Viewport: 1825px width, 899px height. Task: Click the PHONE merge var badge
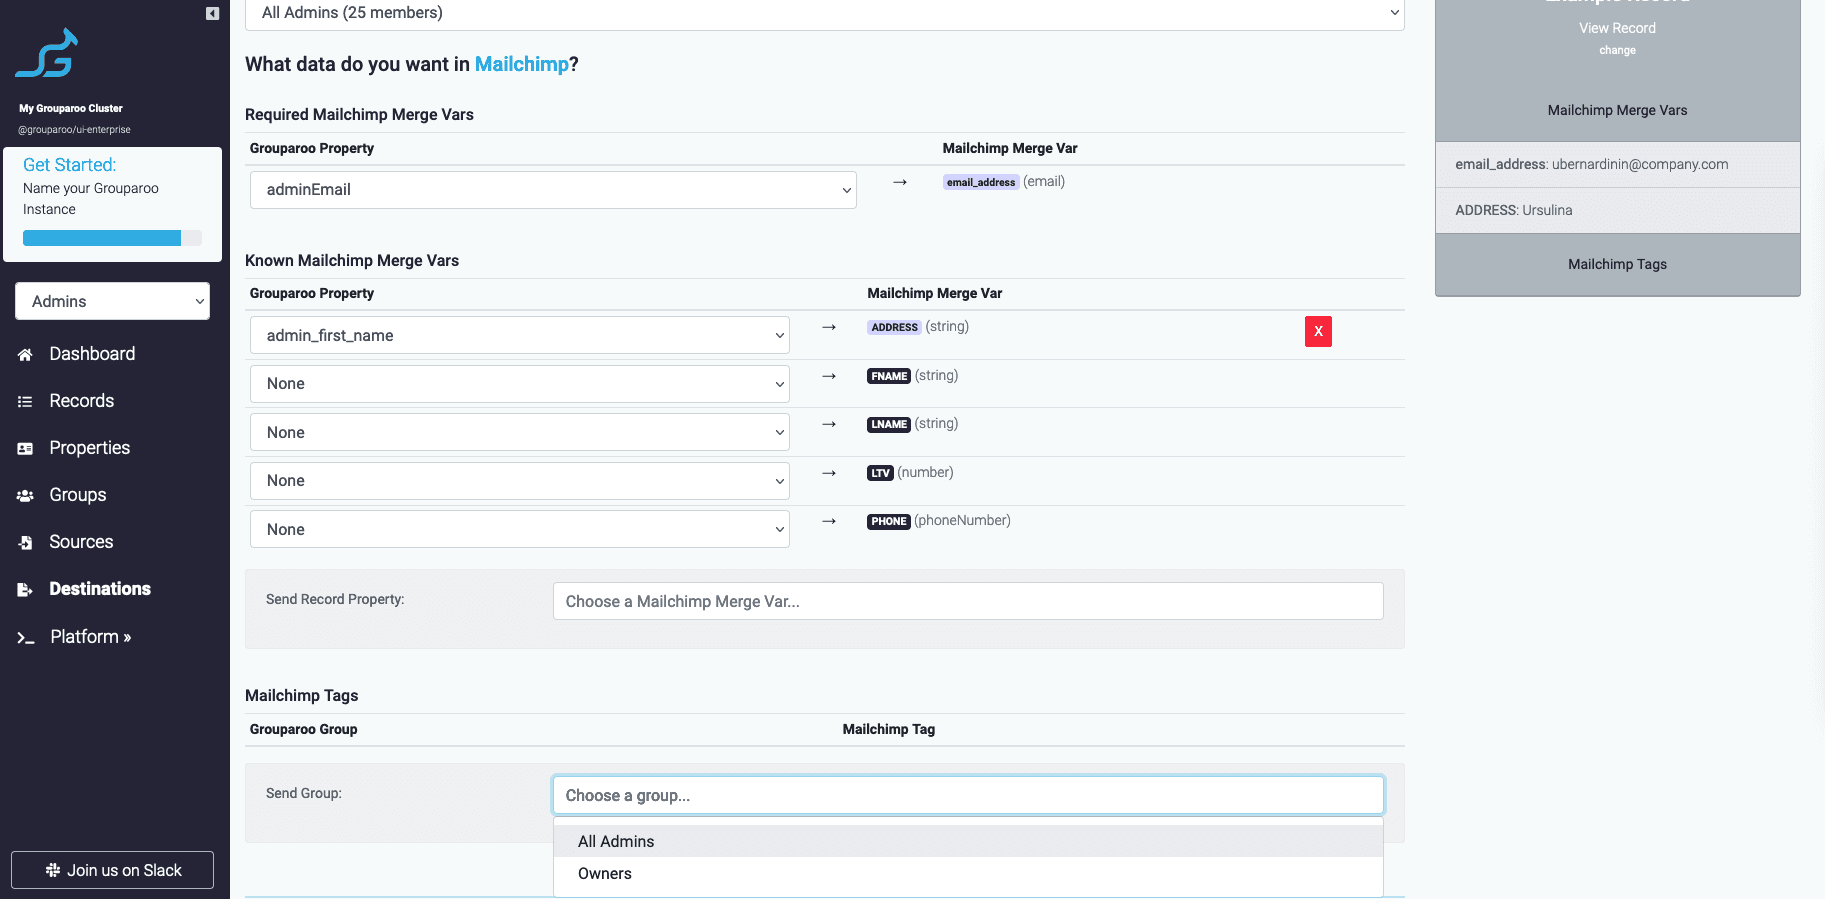point(889,521)
